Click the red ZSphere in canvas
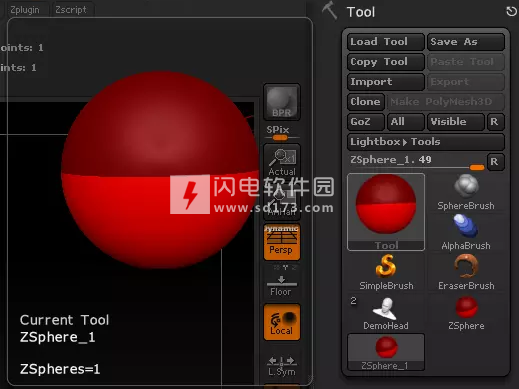 (160, 169)
